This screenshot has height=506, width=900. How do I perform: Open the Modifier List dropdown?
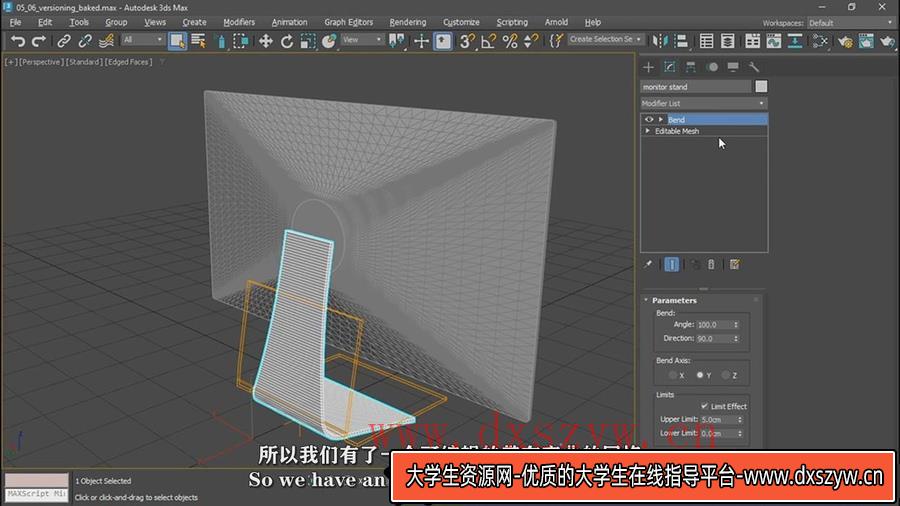pyautogui.click(x=704, y=103)
